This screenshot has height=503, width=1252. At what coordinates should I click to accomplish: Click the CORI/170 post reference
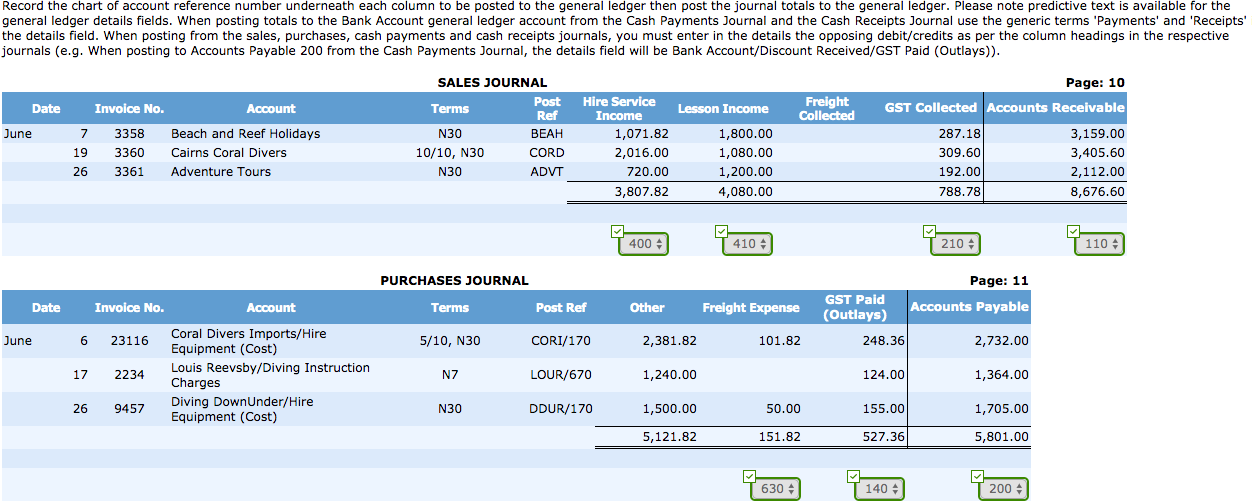pos(561,341)
